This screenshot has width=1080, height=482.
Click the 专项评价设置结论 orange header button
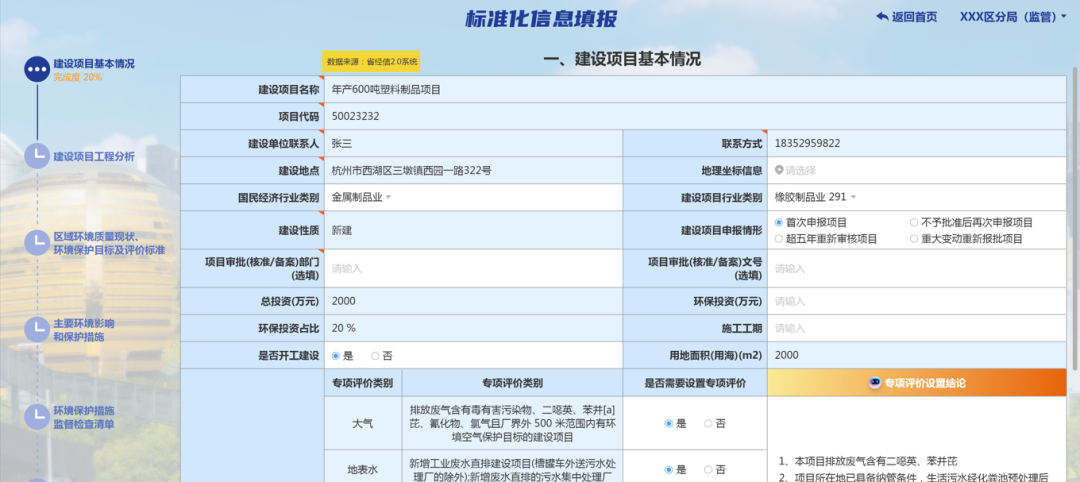pyautogui.click(x=917, y=383)
